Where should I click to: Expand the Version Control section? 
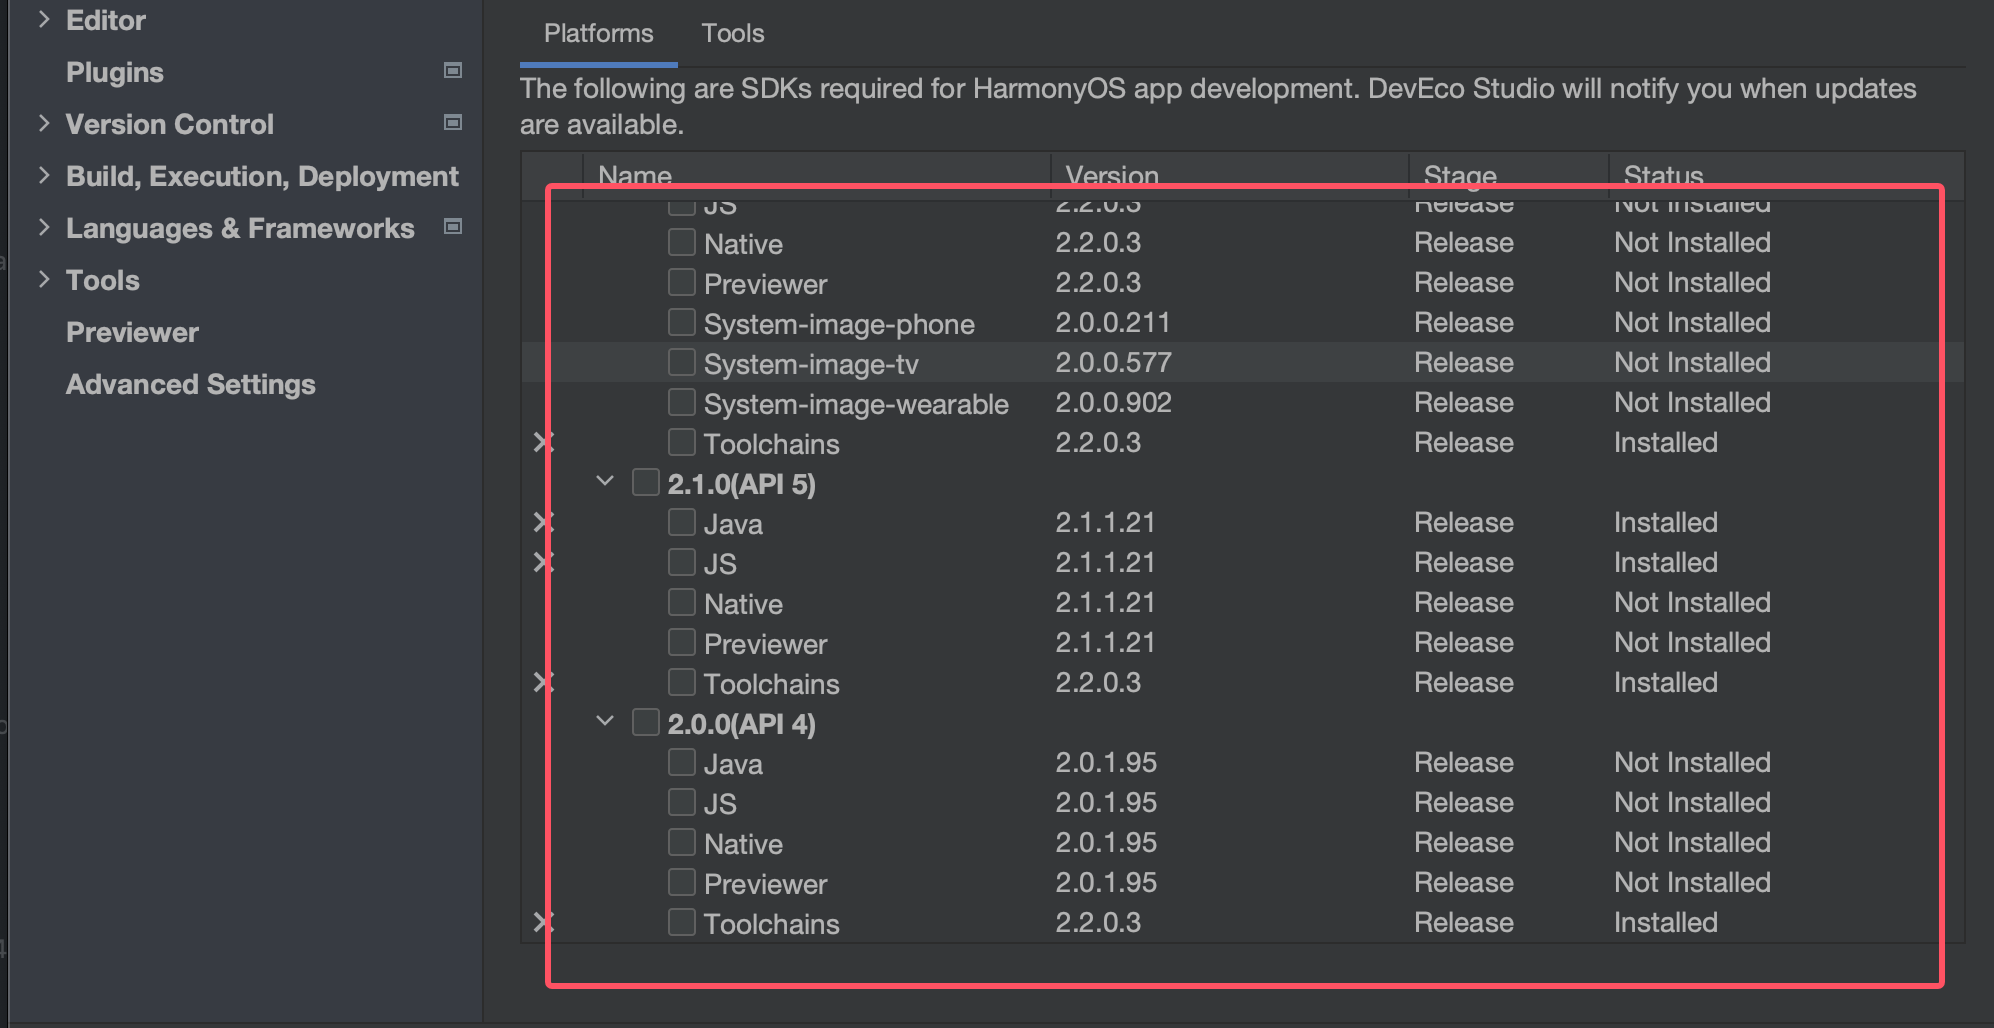(x=43, y=123)
